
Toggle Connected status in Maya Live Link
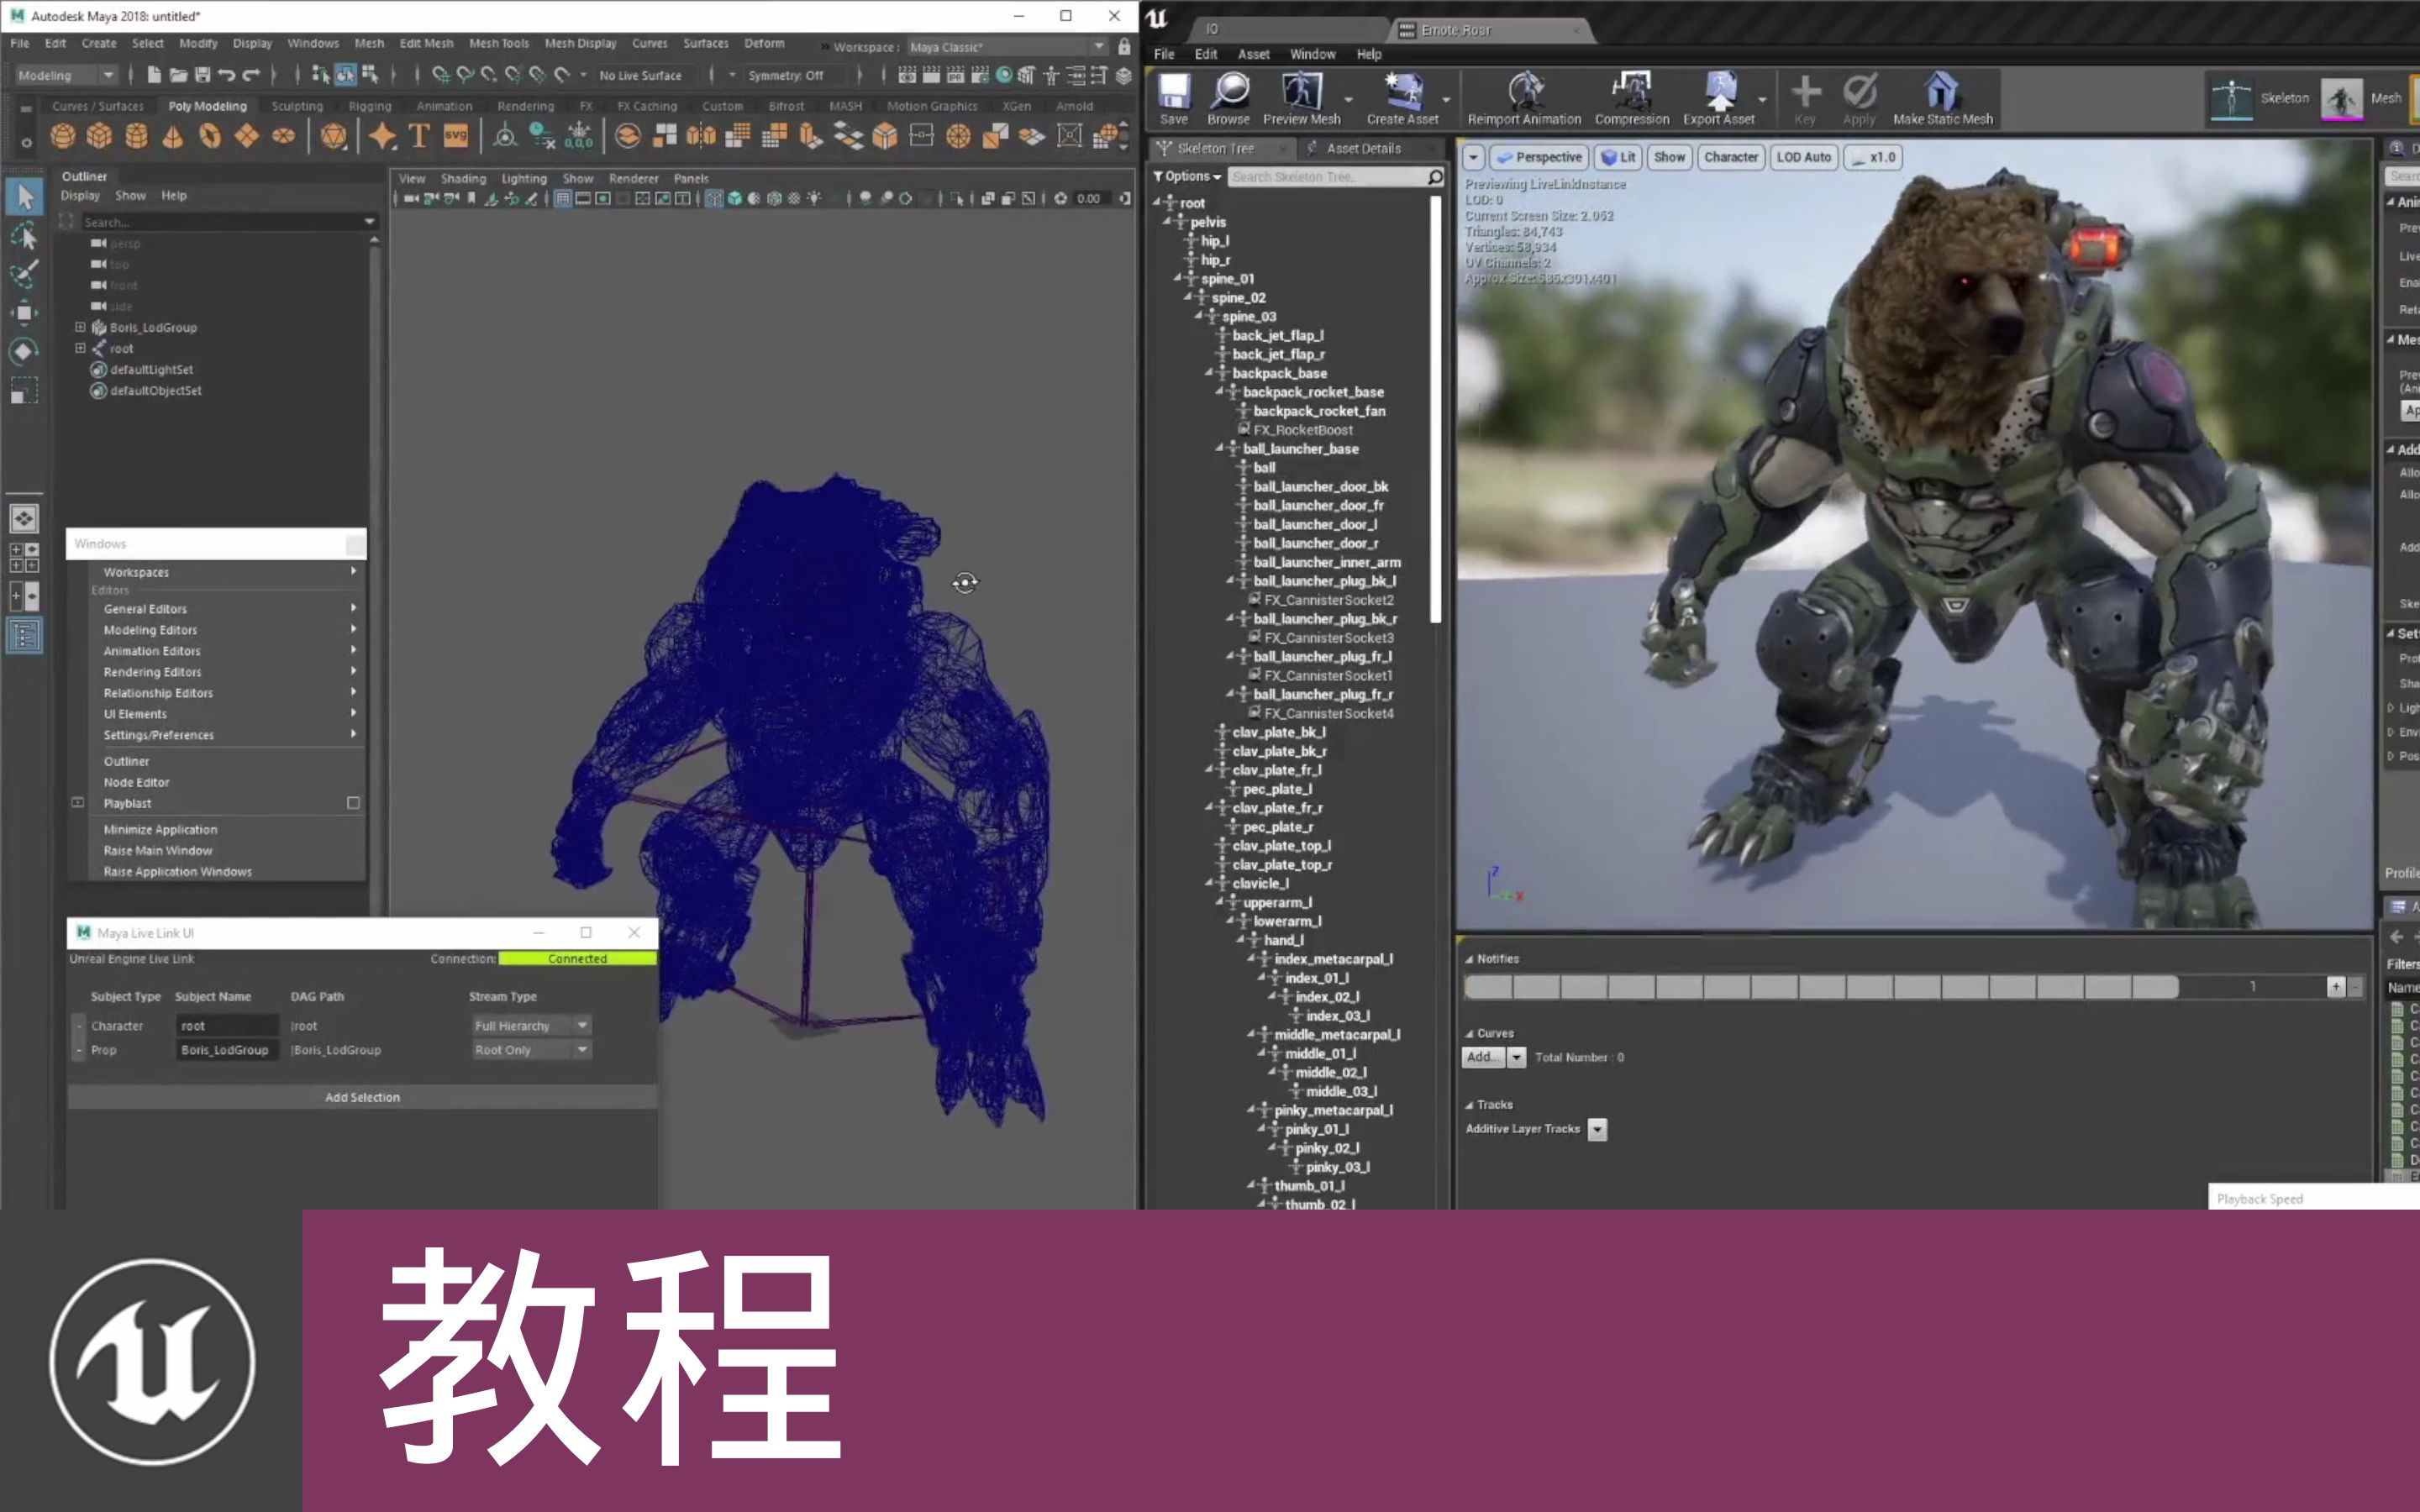point(575,958)
